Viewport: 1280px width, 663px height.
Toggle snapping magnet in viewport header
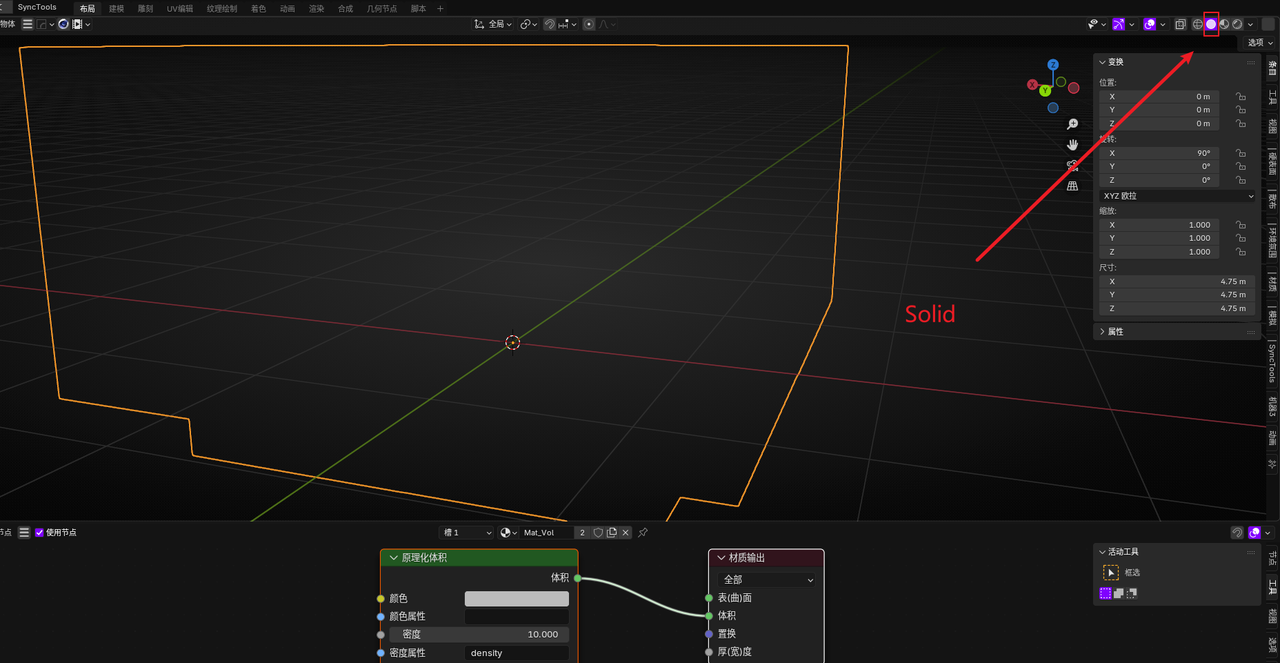[550, 24]
